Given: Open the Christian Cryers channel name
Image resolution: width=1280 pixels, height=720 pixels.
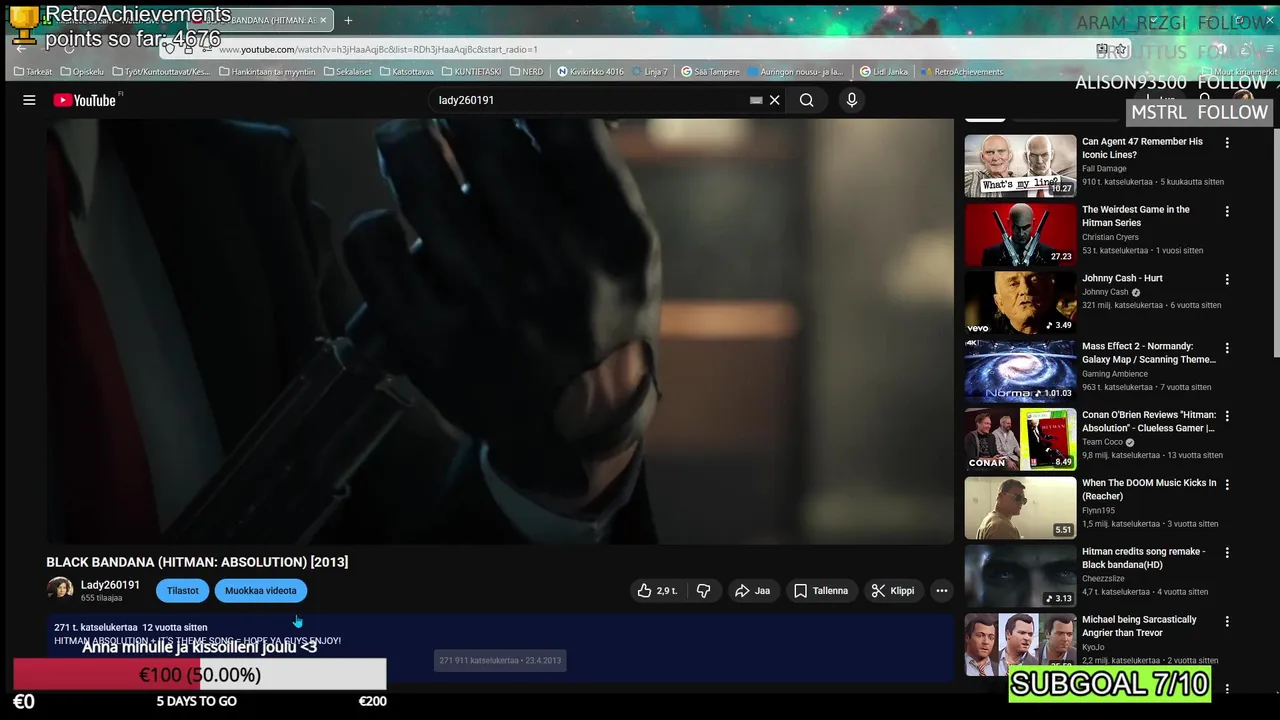Looking at the screenshot, I should point(1110,237).
